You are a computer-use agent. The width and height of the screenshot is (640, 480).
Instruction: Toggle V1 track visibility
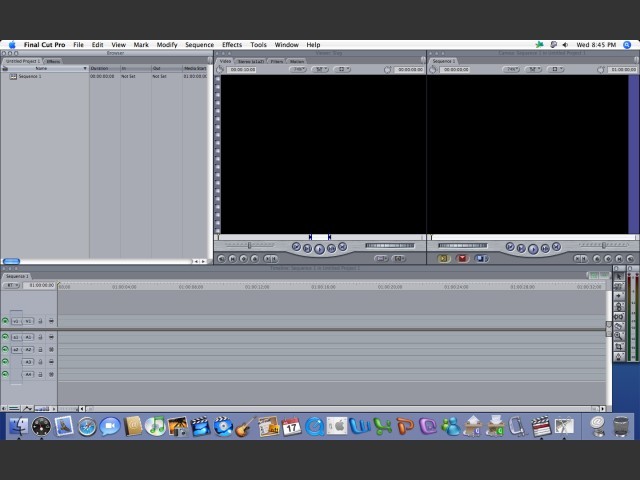[x=5, y=321]
